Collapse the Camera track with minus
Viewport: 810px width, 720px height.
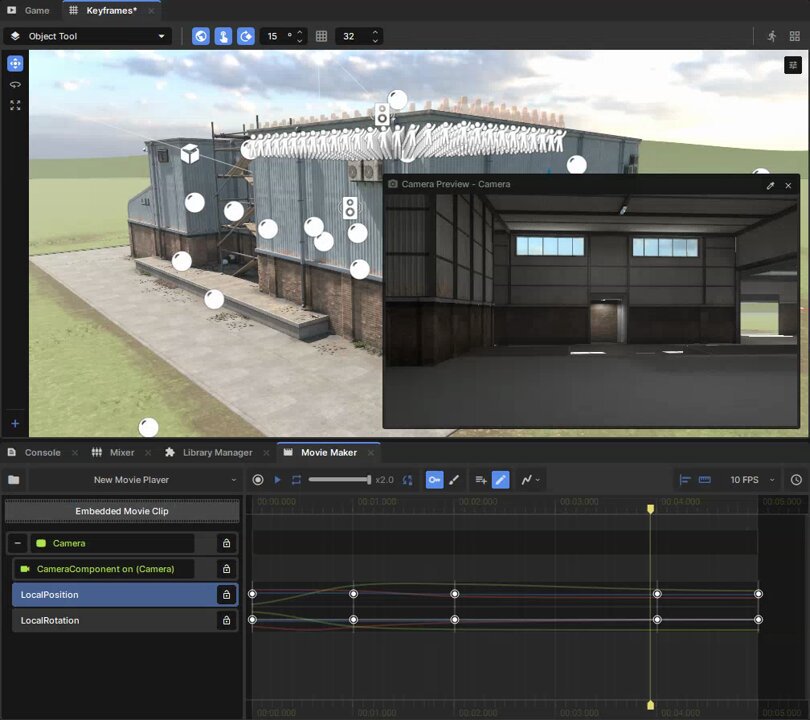coord(18,543)
